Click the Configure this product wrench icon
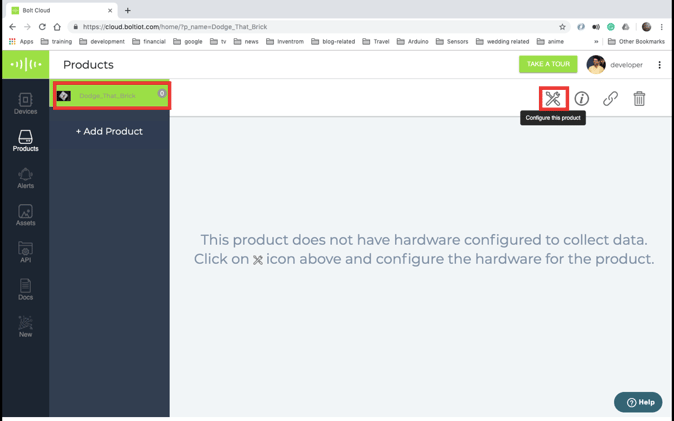674x421 pixels. [x=553, y=99]
